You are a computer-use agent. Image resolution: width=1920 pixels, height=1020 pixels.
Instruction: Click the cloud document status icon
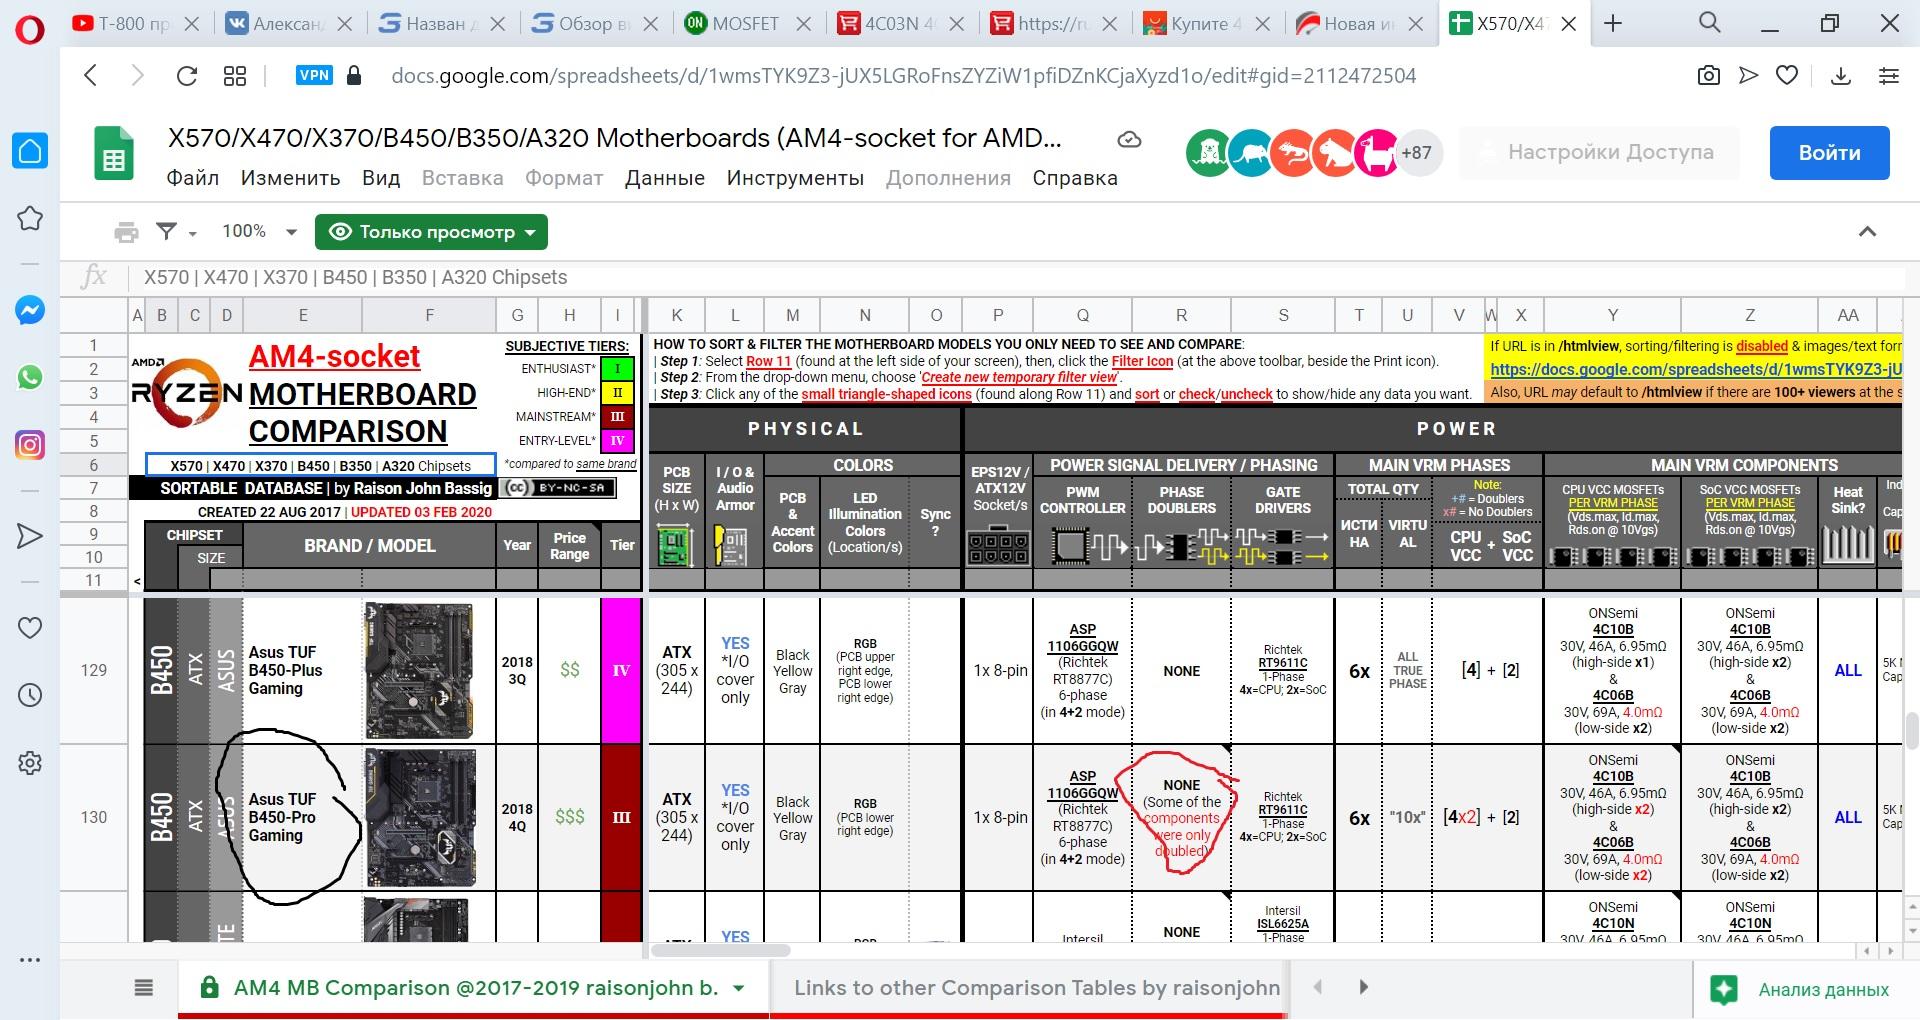(1129, 140)
